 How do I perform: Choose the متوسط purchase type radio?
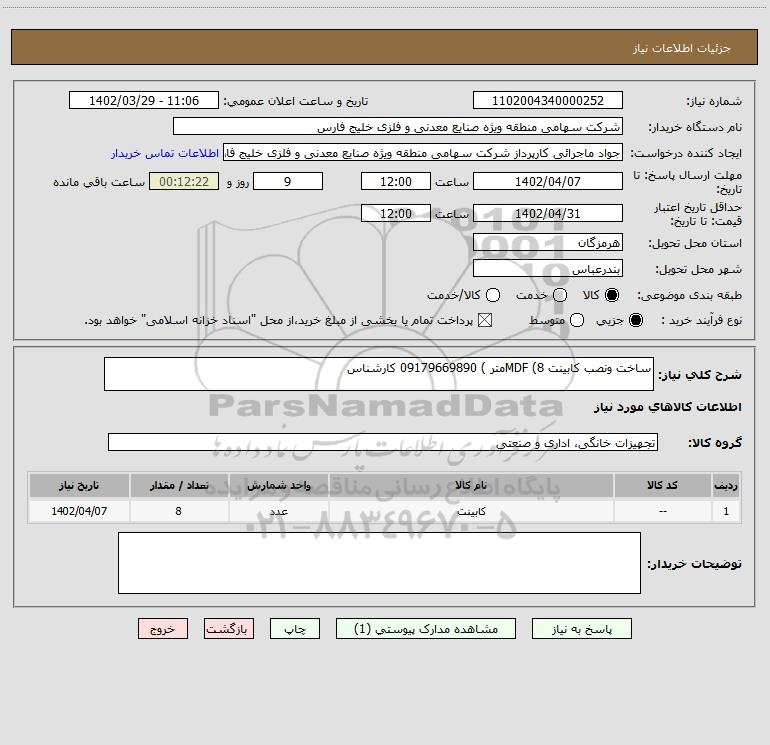(x=577, y=321)
